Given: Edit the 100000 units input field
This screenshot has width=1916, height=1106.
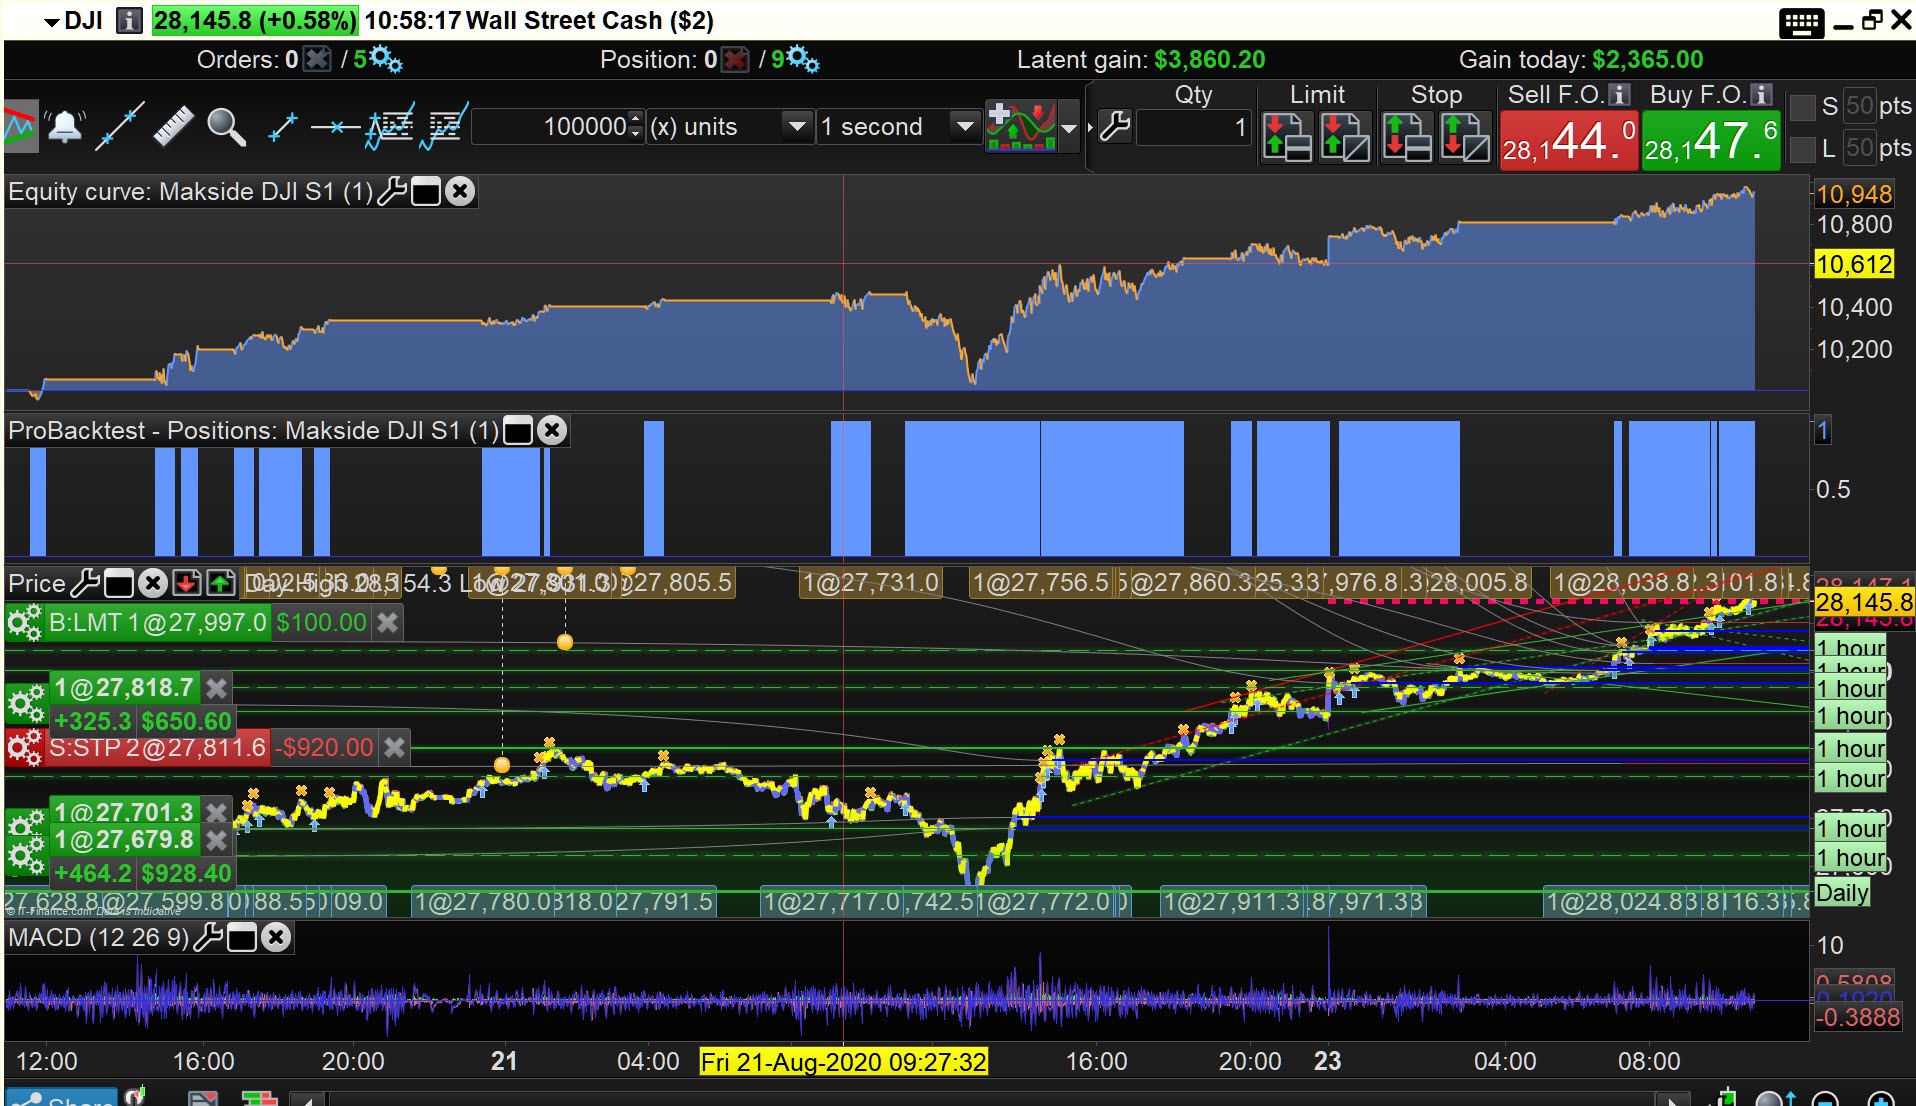Looking at the screenshot, I should click(551, 127).
